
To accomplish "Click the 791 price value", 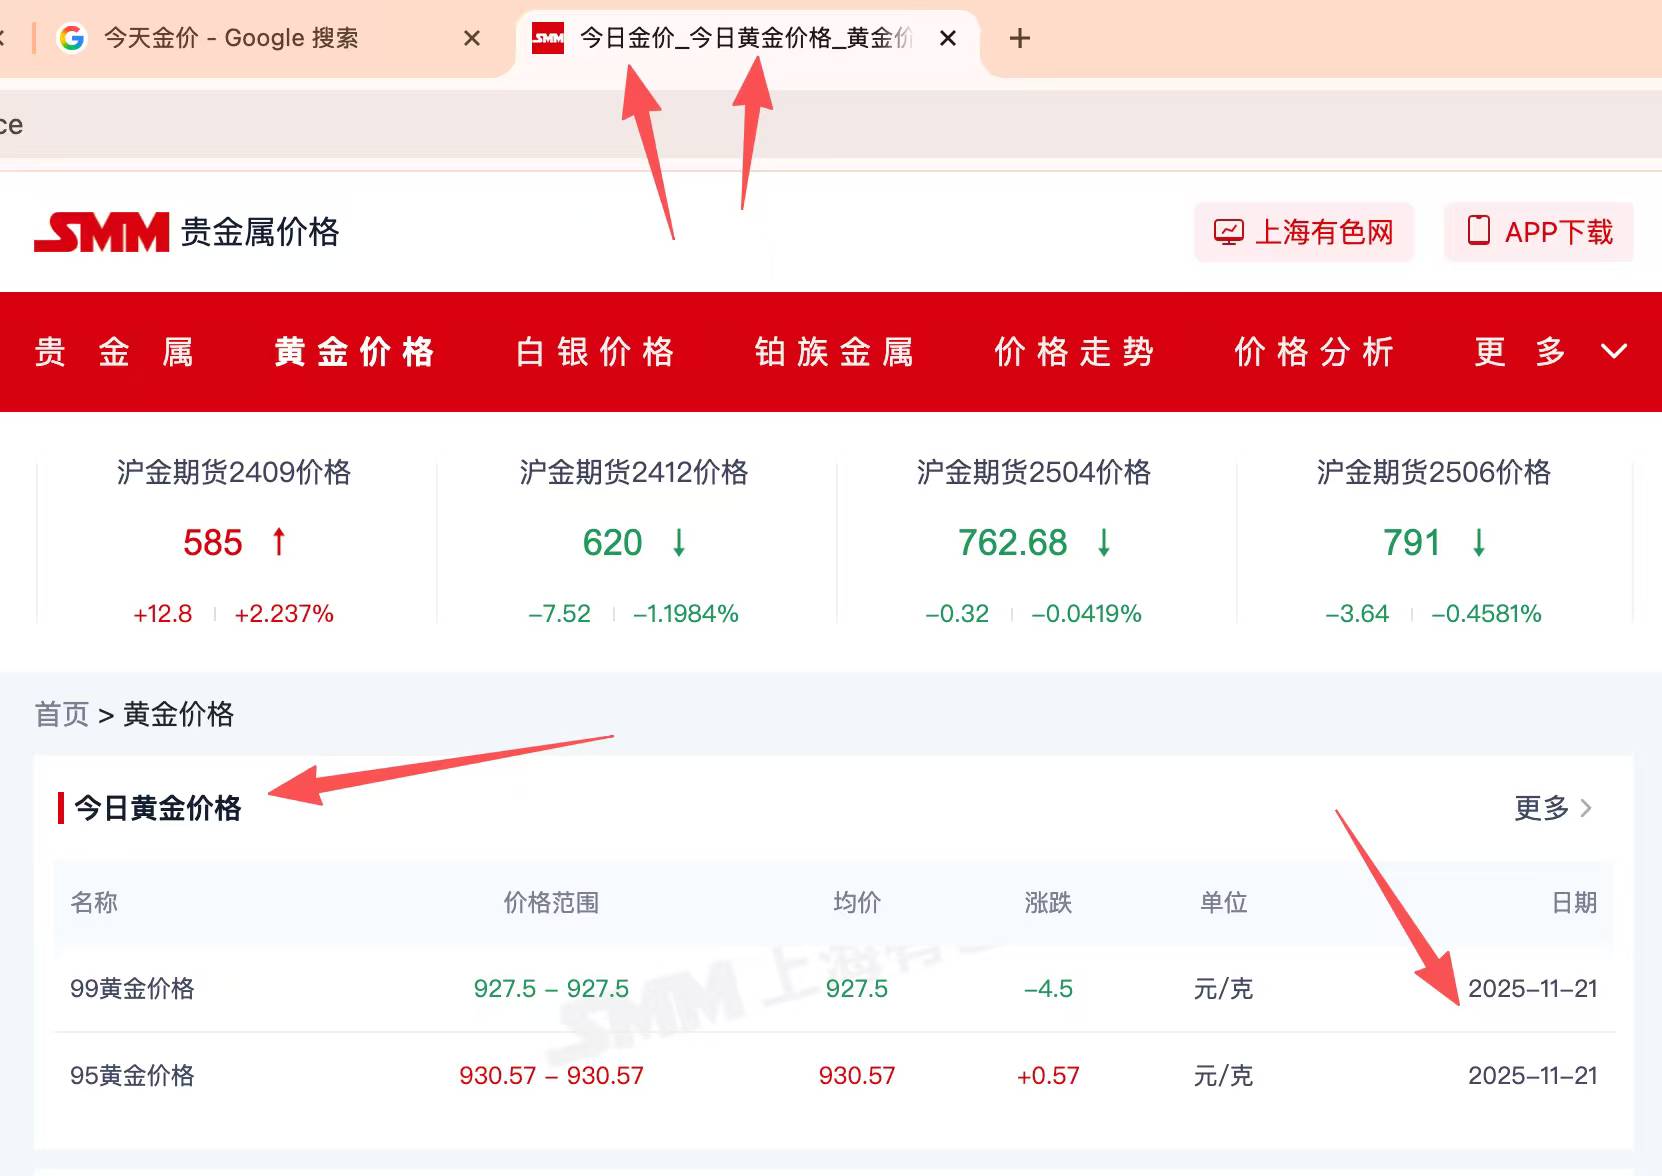I will tap(1412, 543).
